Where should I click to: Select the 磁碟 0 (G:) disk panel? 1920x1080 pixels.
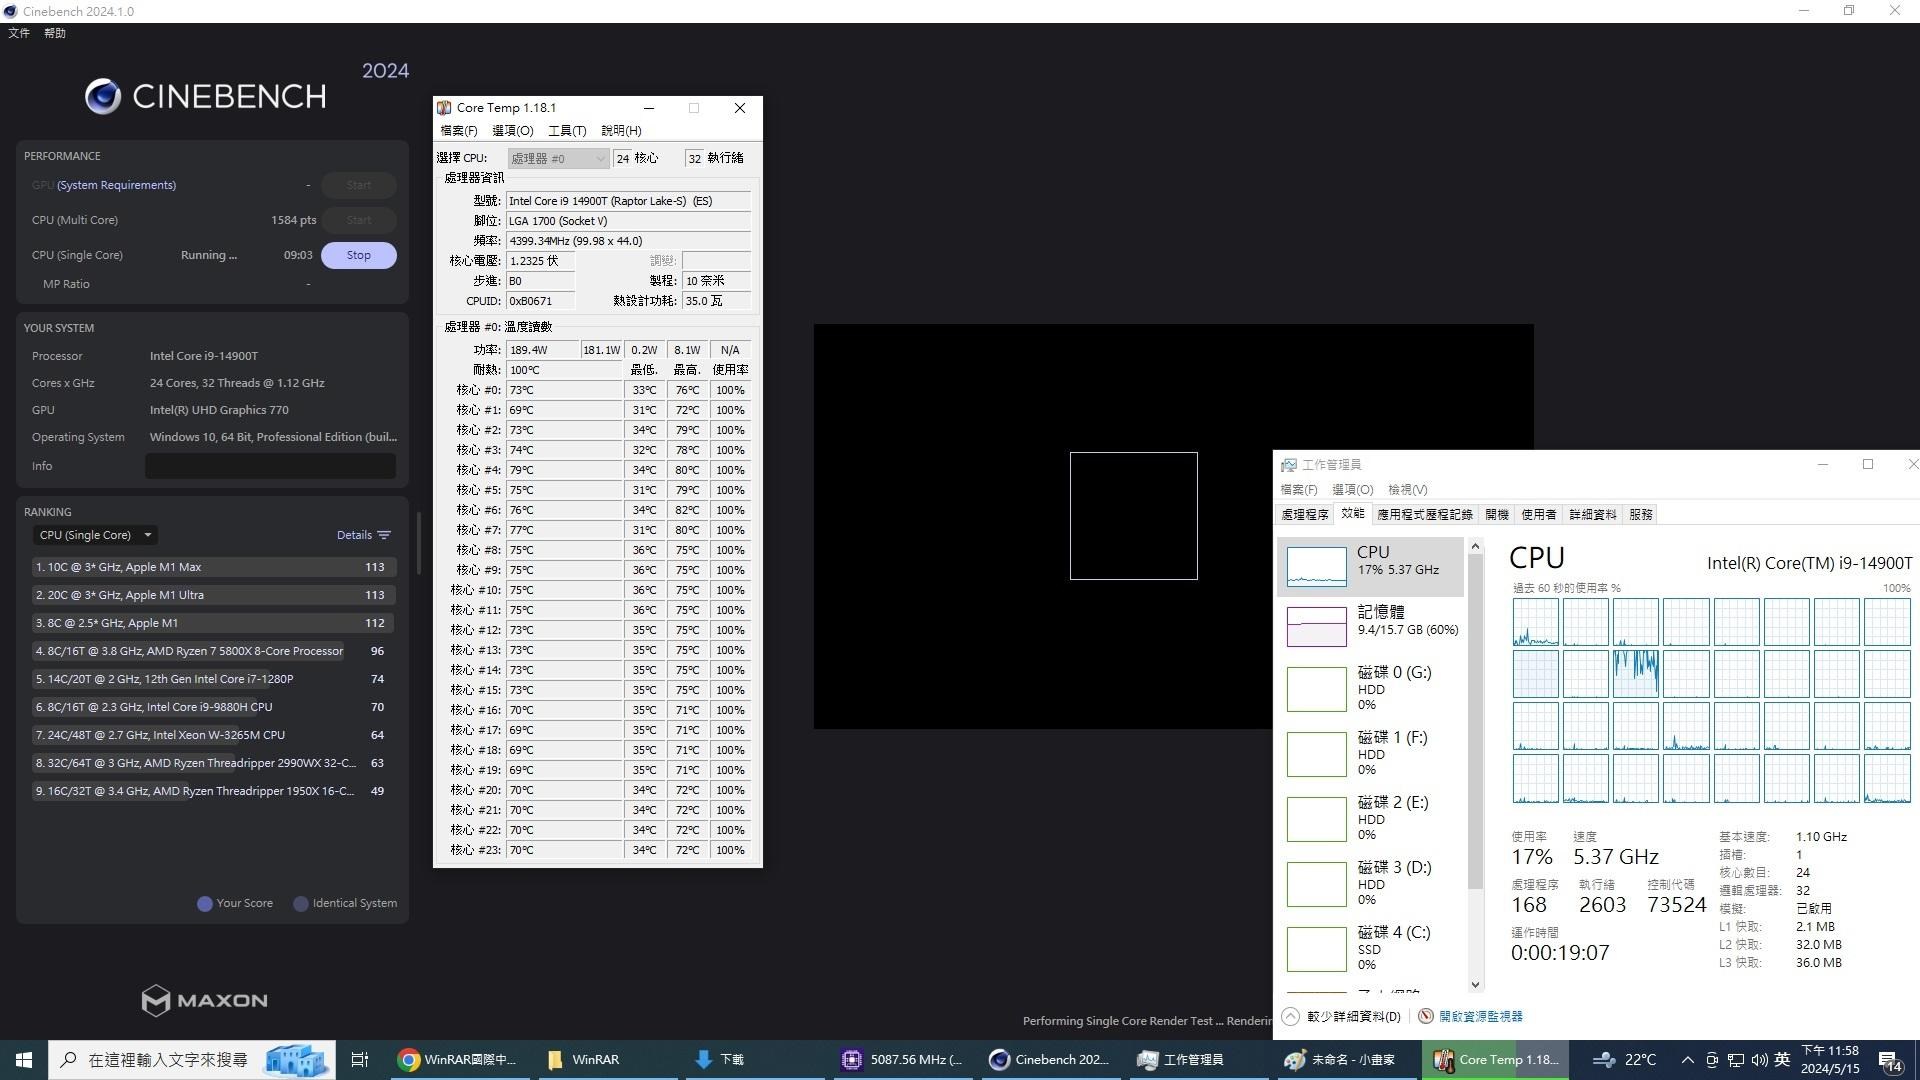pos(1370,688)
